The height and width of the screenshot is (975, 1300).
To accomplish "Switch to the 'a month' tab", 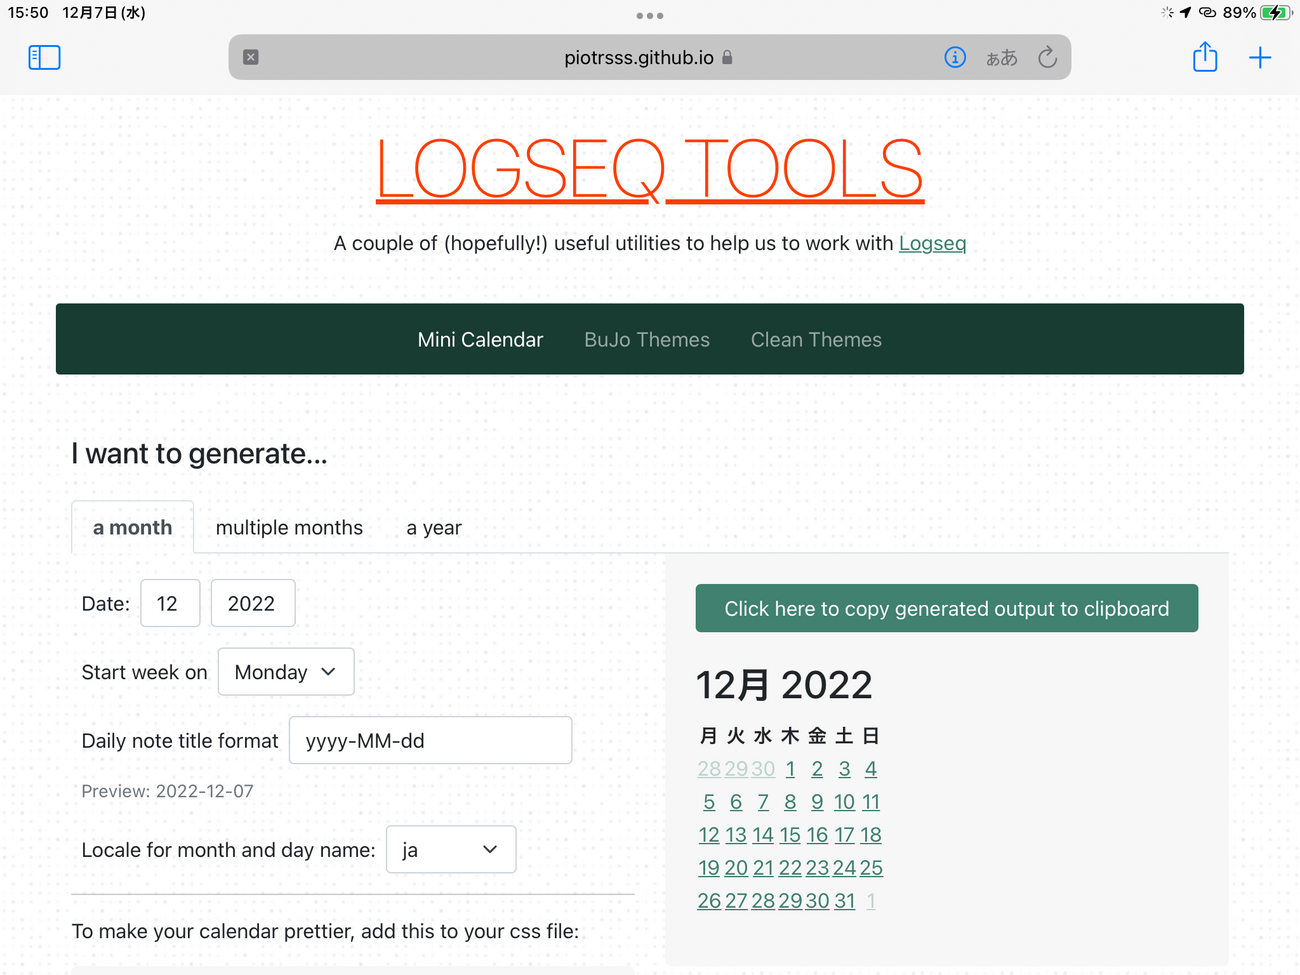I will click(x=132, y=527).
